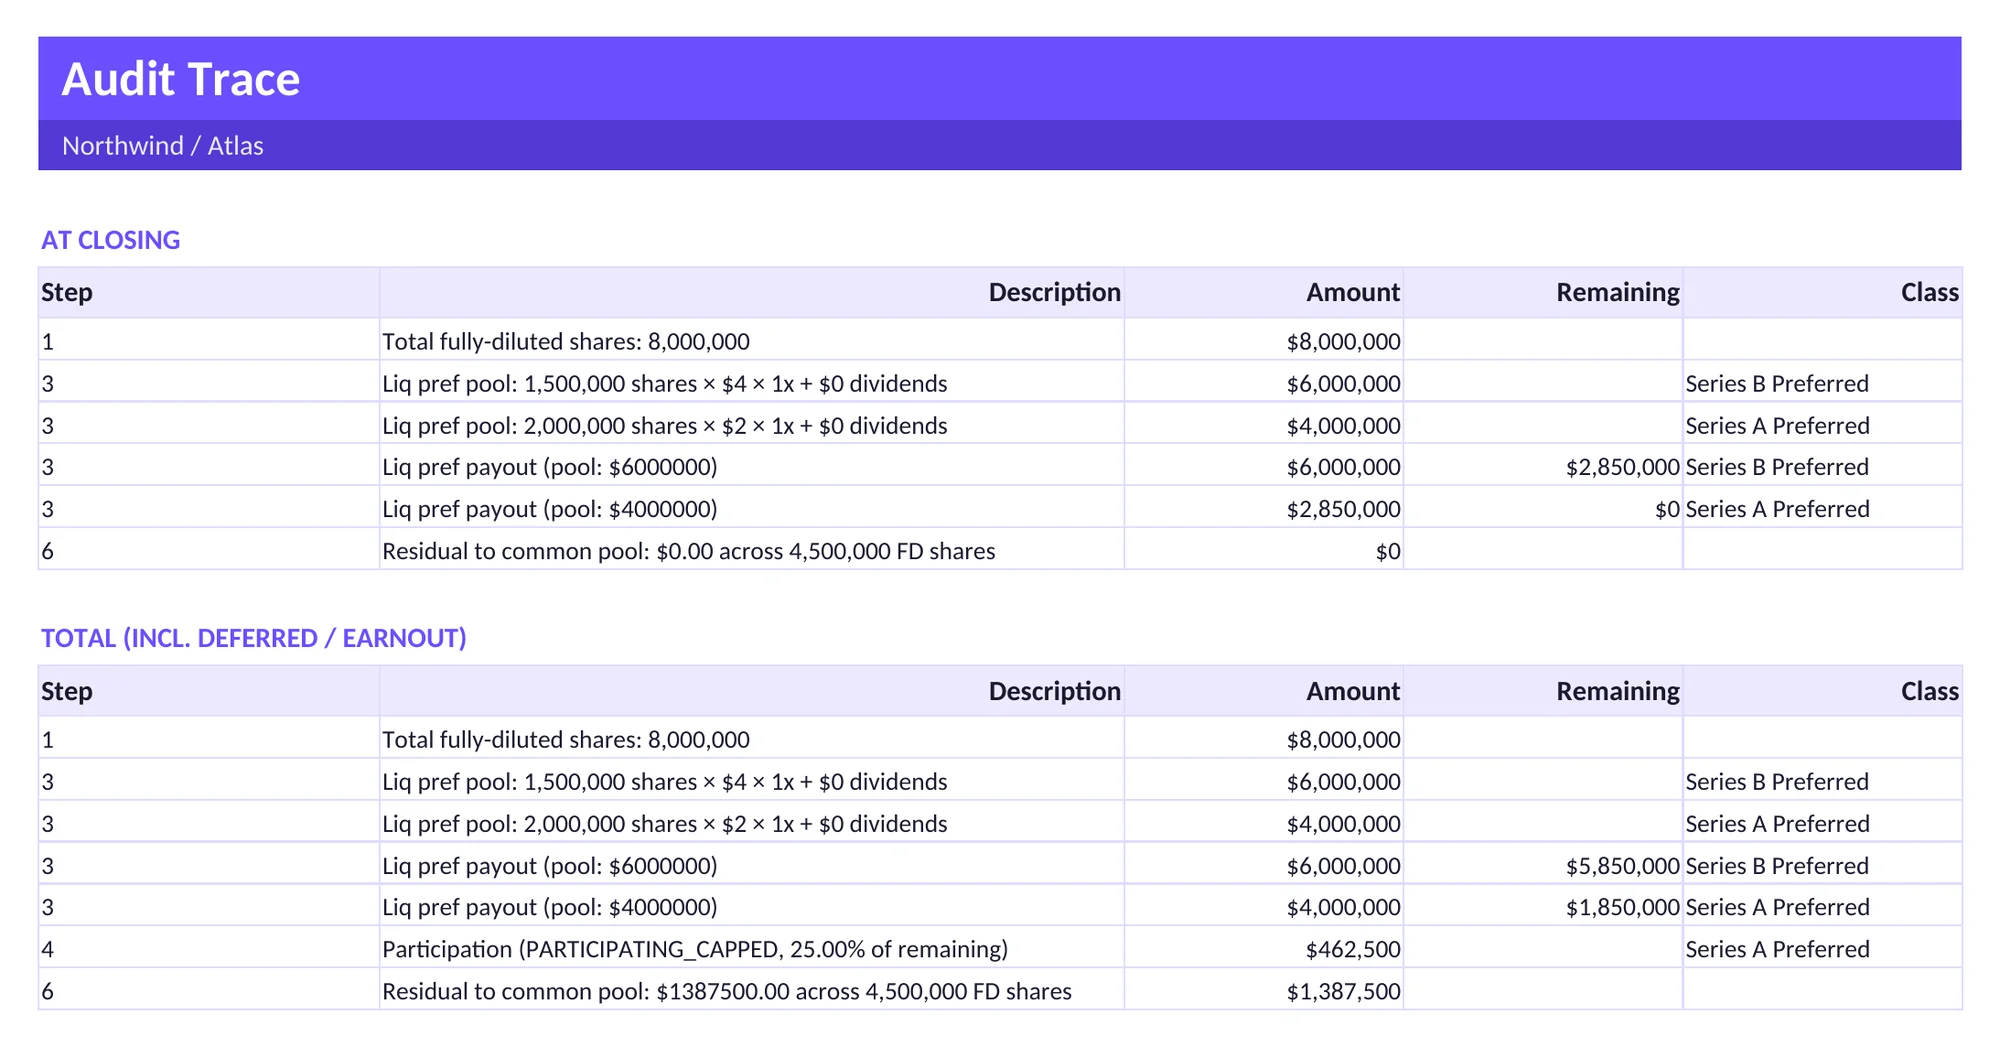Select the $8,000,000 amount in the At Closing table
2000x1047 pixels.
point(1343,342)
